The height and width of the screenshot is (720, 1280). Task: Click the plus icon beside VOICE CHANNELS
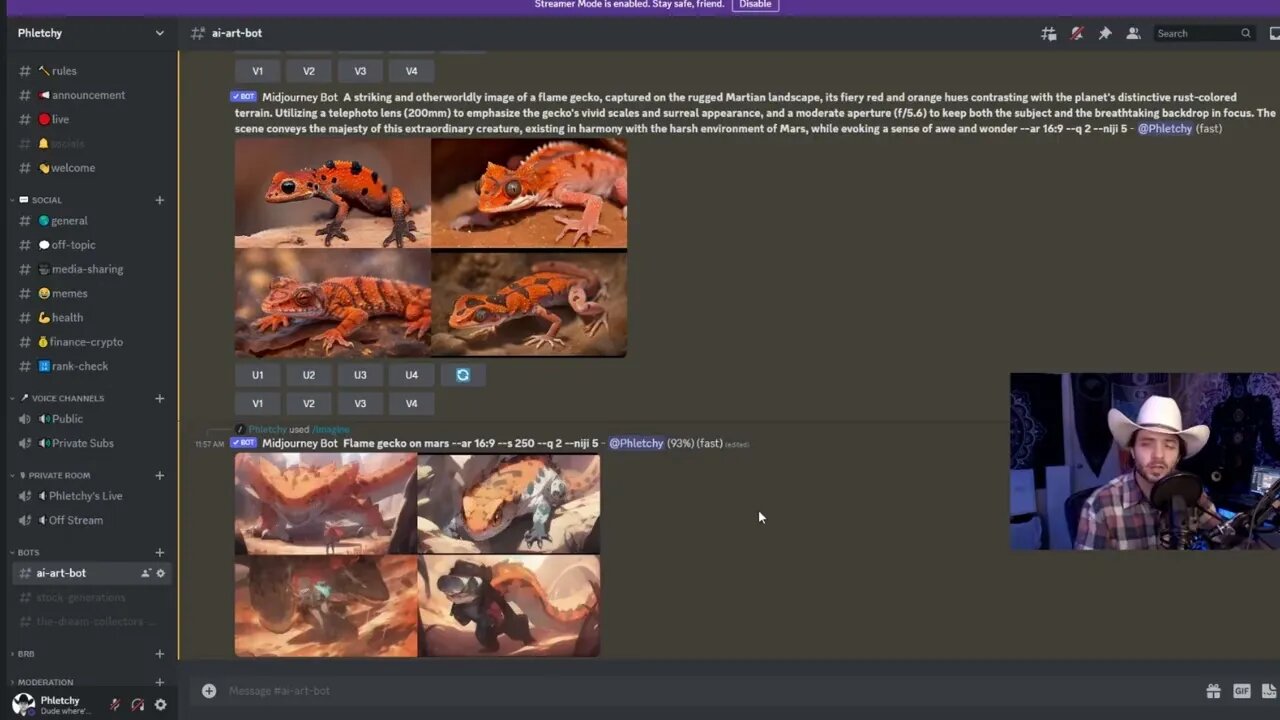tap(159, 398)
